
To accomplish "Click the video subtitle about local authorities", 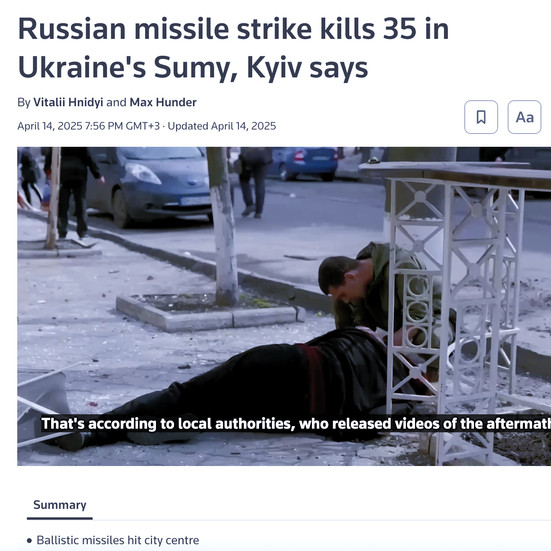I will (296, 424).
